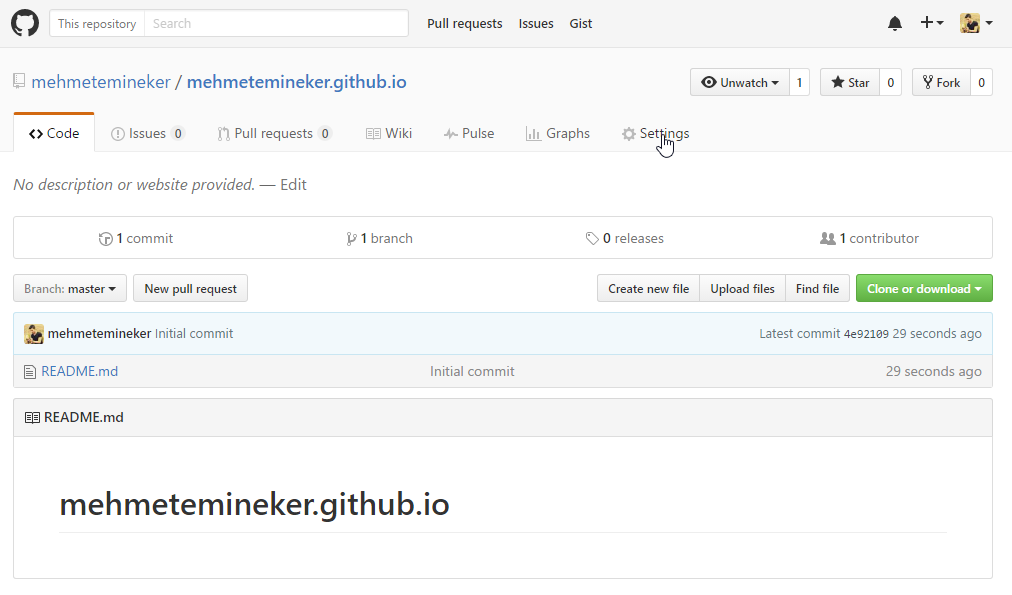
Task: Focus the repository Search field
Action: 276,23
